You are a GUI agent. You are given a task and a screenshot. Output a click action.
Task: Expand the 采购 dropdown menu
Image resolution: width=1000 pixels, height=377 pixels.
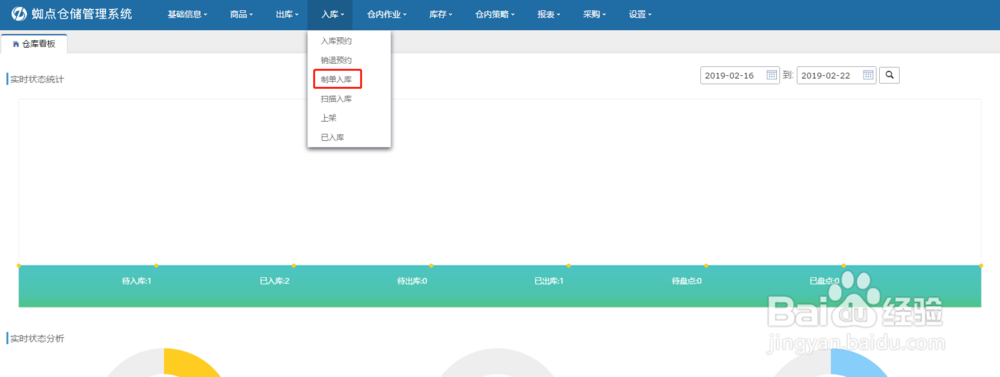point(594,14)
